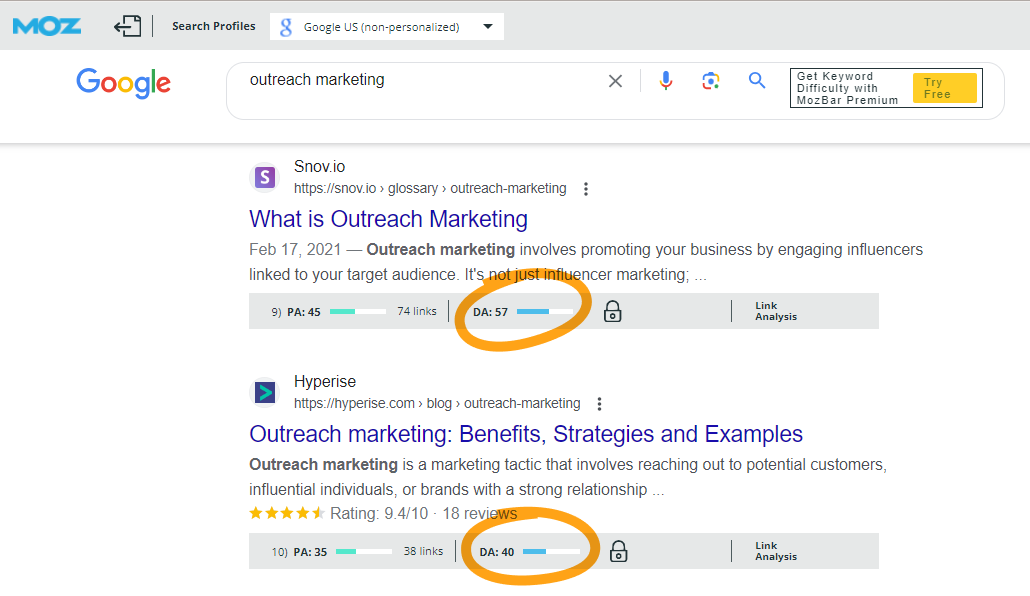This screenshot has height=596, width=1030.
Task: Open Link Analysis for Snov.io result
Action: [x=776, y=312]
